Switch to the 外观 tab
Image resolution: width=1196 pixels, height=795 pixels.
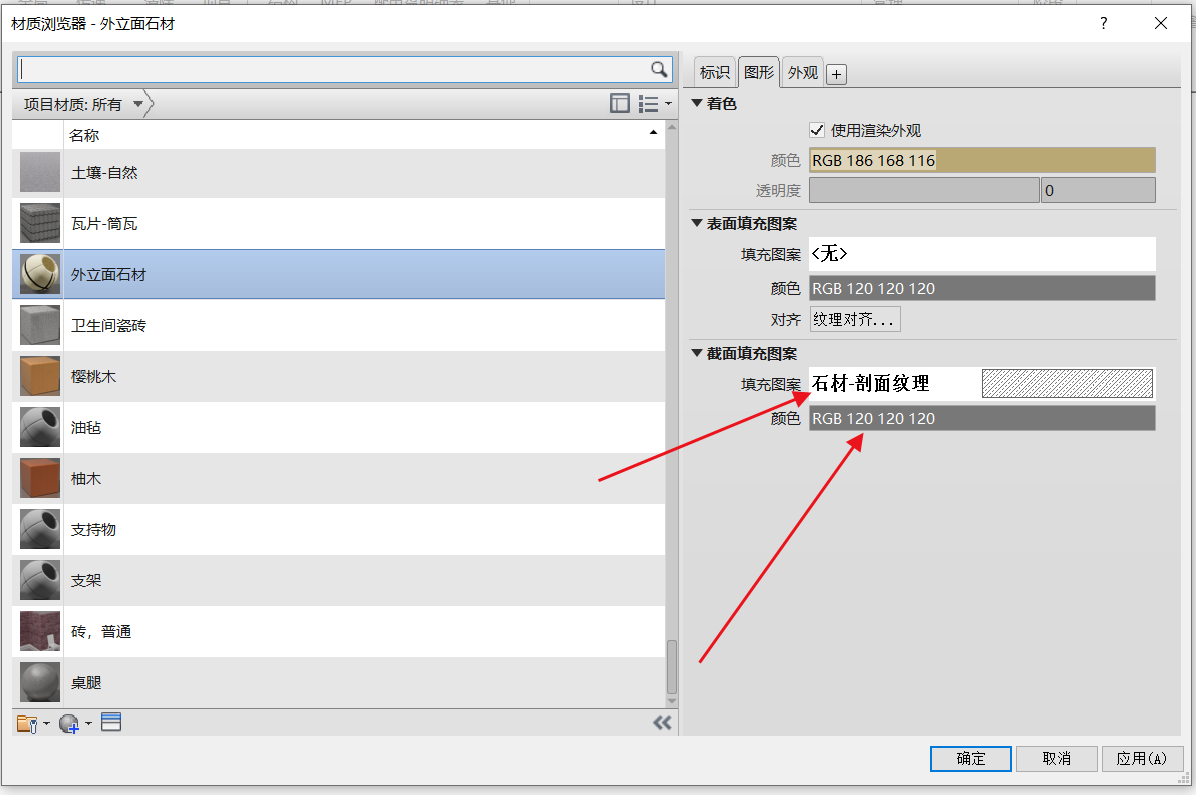pos(802,72)
